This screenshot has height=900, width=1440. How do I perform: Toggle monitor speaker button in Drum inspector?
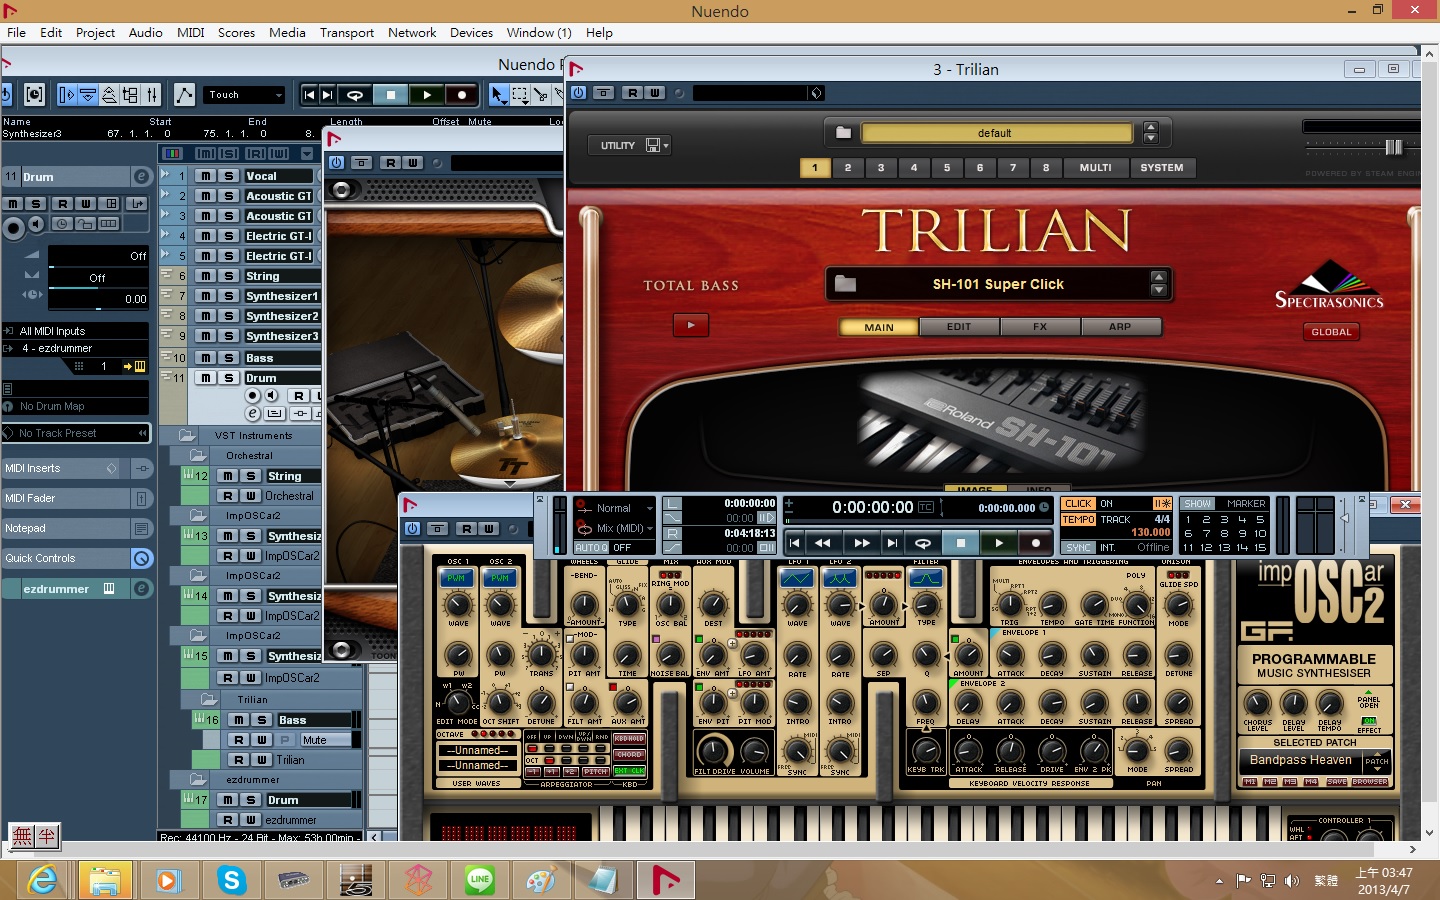click(37, 225)
